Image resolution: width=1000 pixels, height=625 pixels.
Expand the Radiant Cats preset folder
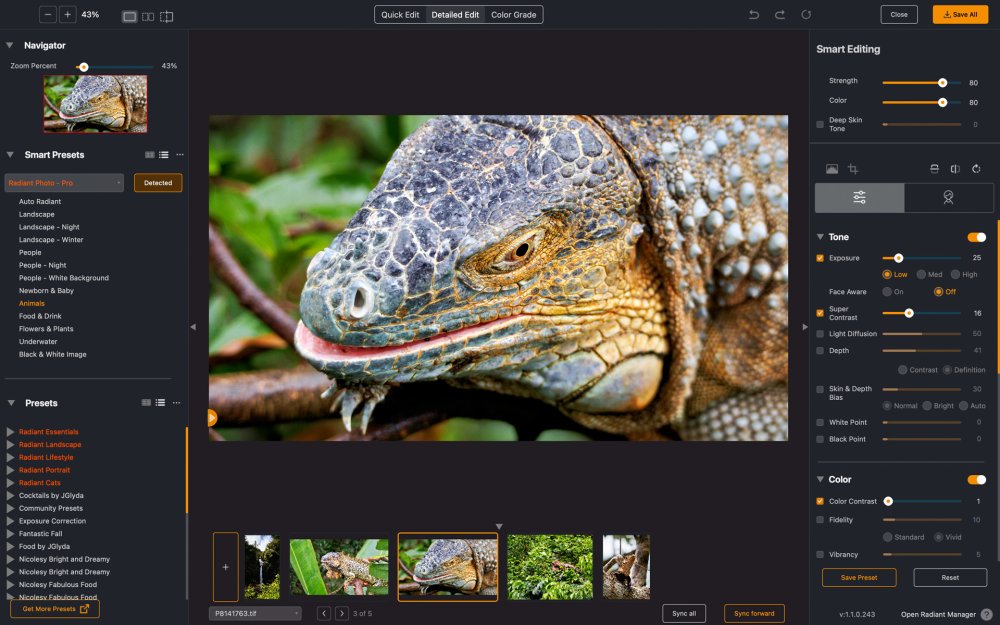coord(10,483)
